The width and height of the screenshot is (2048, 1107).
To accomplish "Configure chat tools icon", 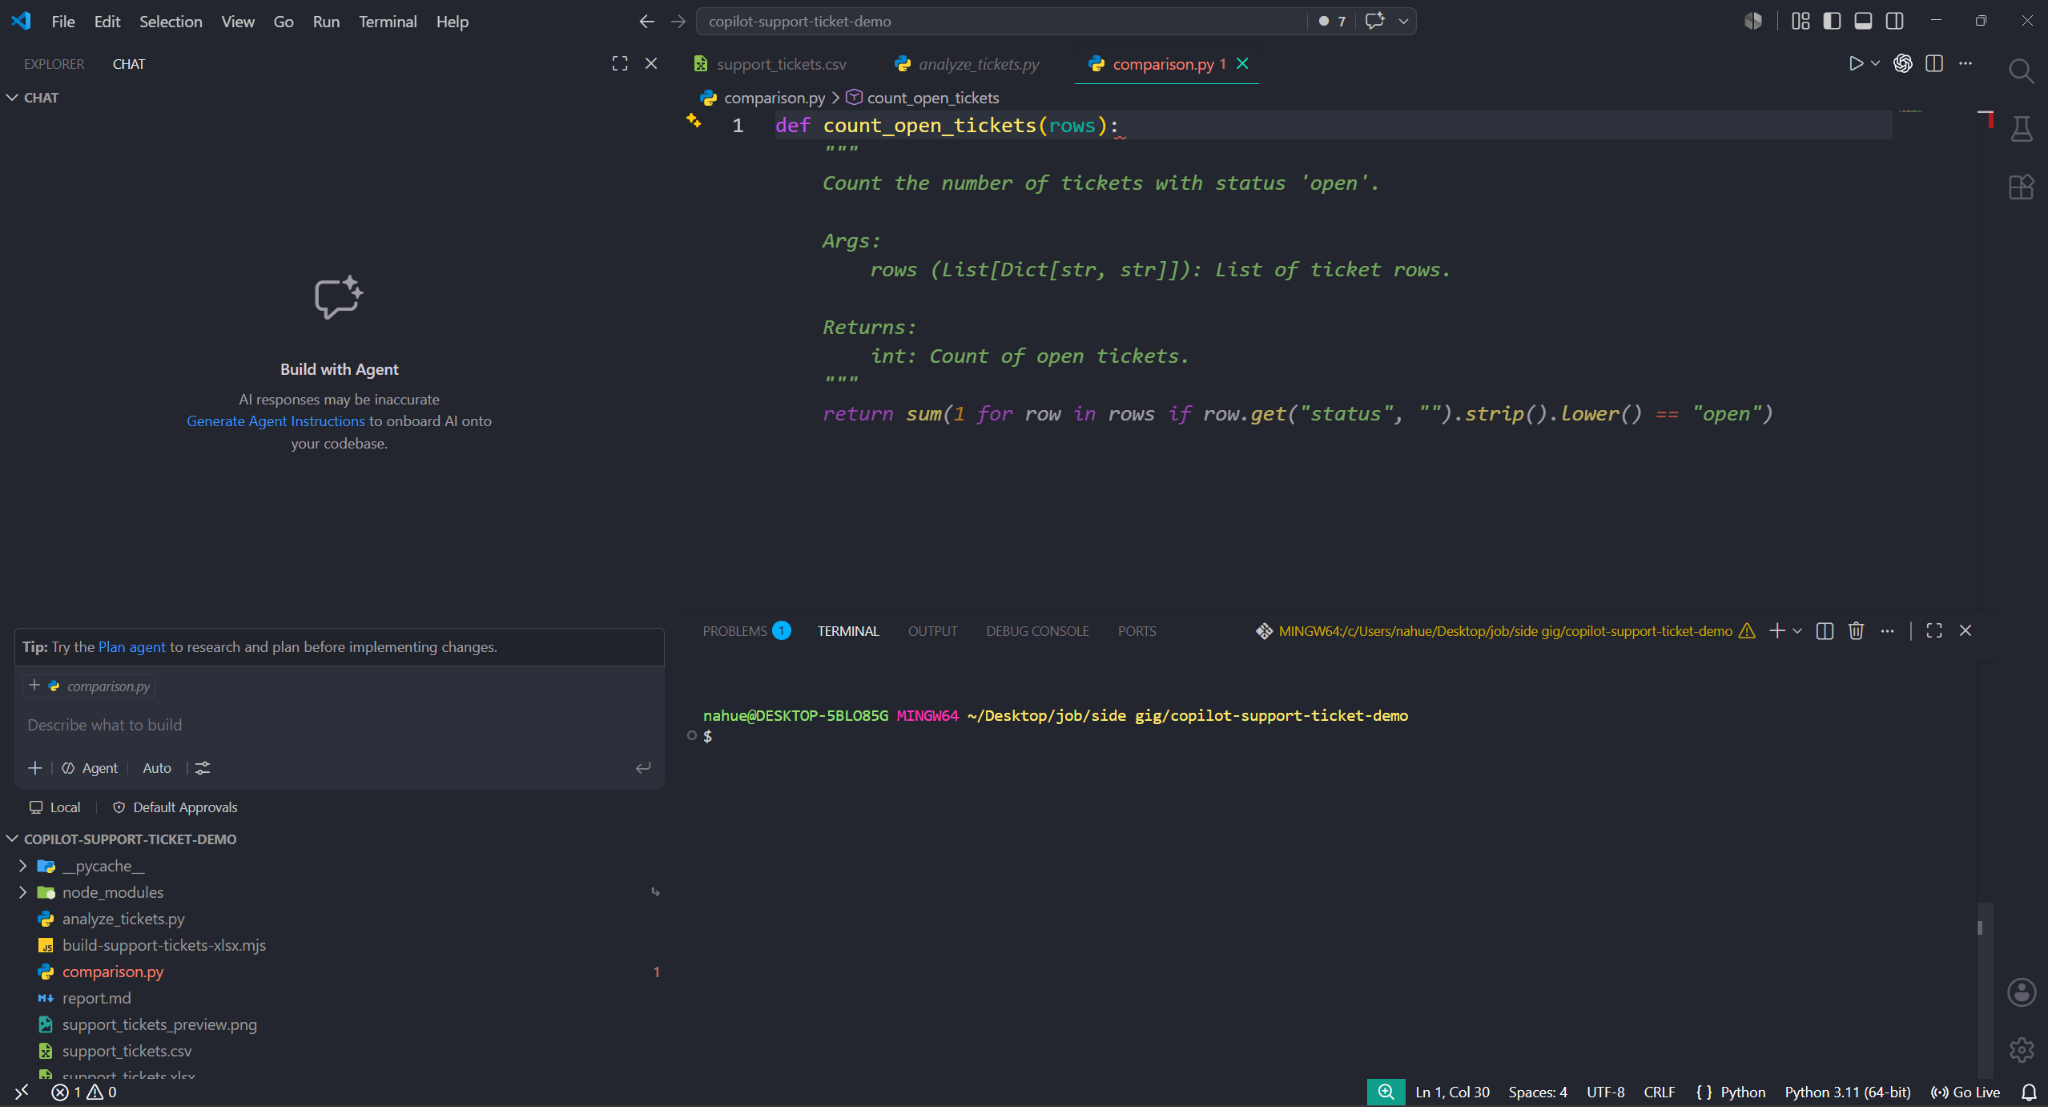I will point(202,768).
